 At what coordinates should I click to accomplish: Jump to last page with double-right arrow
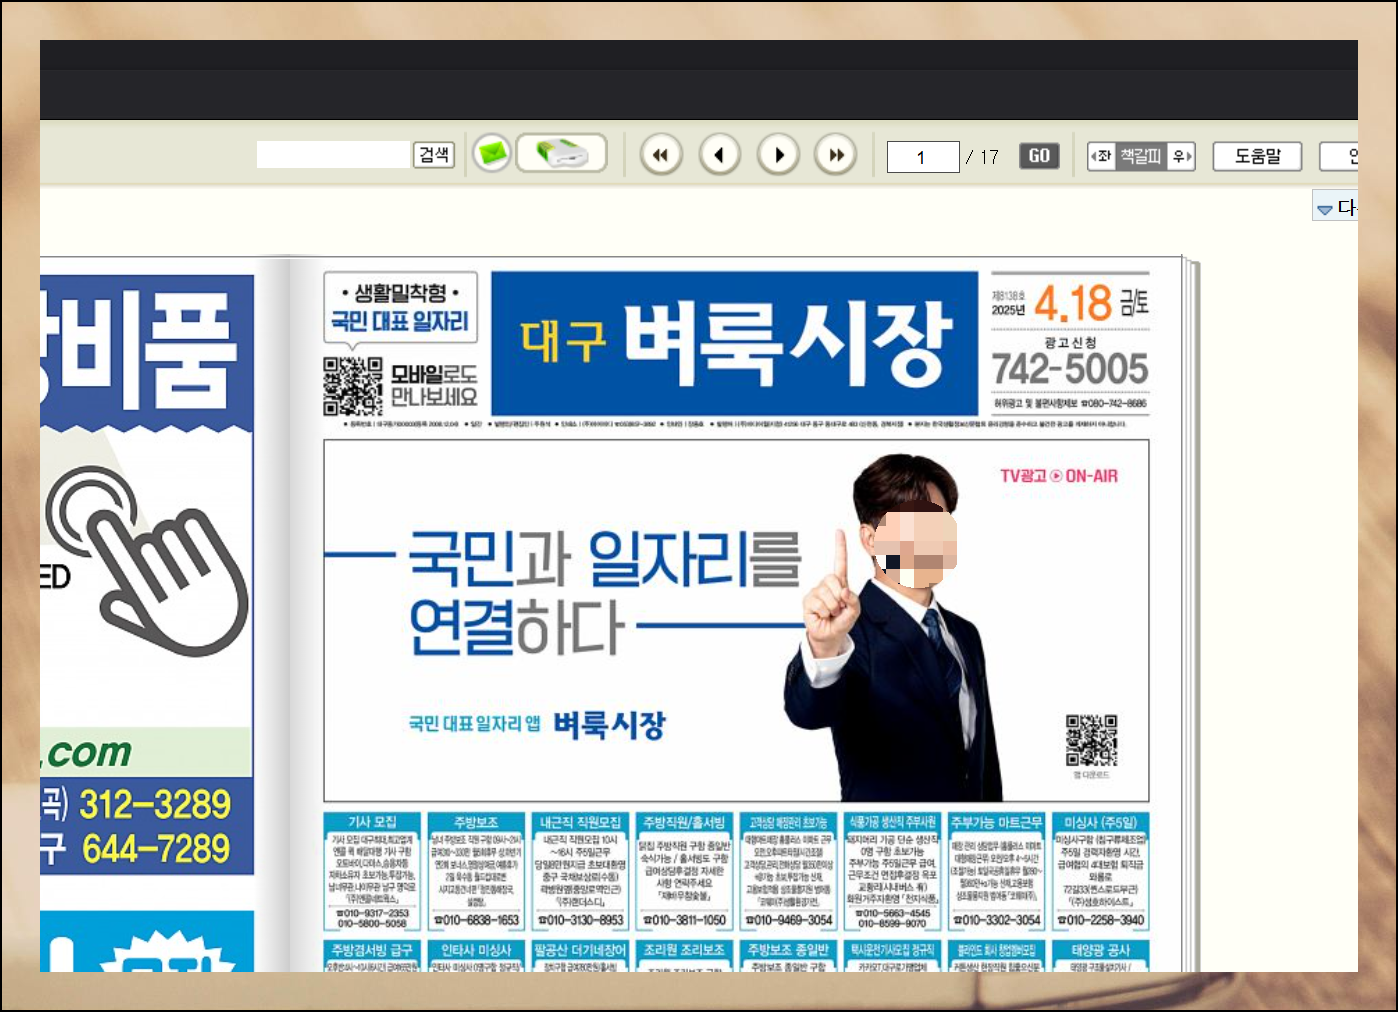click(x=836, y=155)
